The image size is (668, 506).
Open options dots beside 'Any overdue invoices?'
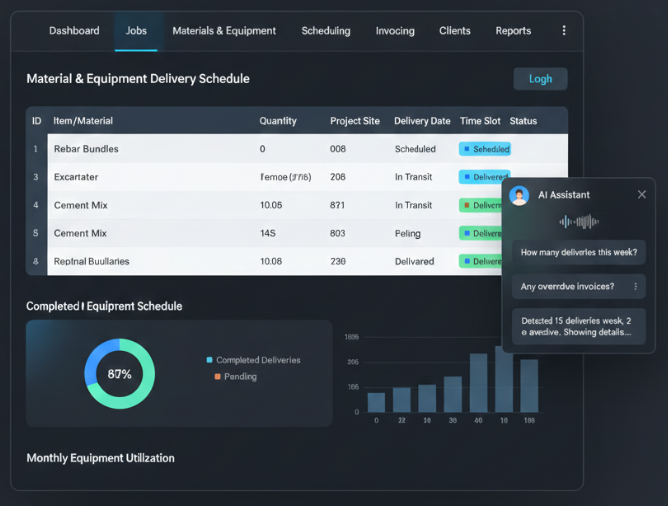pyautogui.click(x=636, y=287)
